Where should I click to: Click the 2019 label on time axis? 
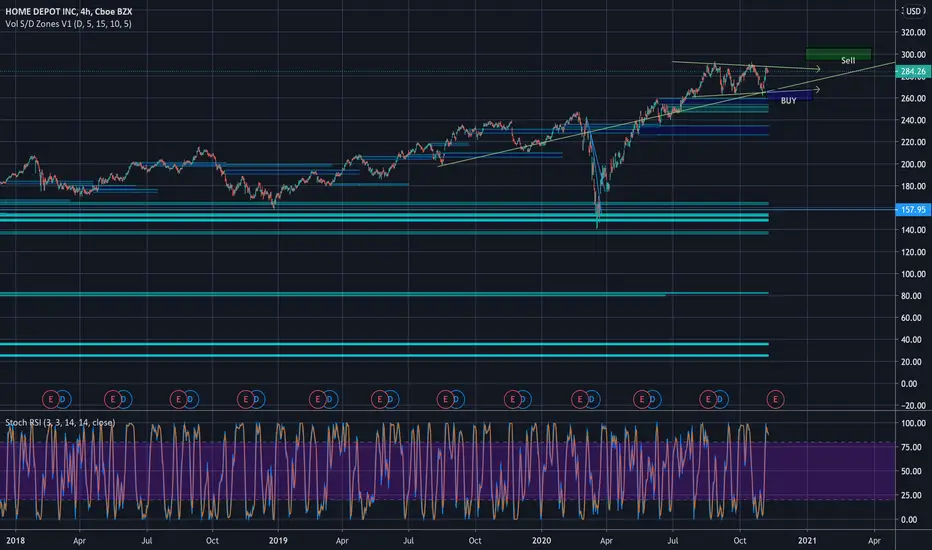[278, 540]
